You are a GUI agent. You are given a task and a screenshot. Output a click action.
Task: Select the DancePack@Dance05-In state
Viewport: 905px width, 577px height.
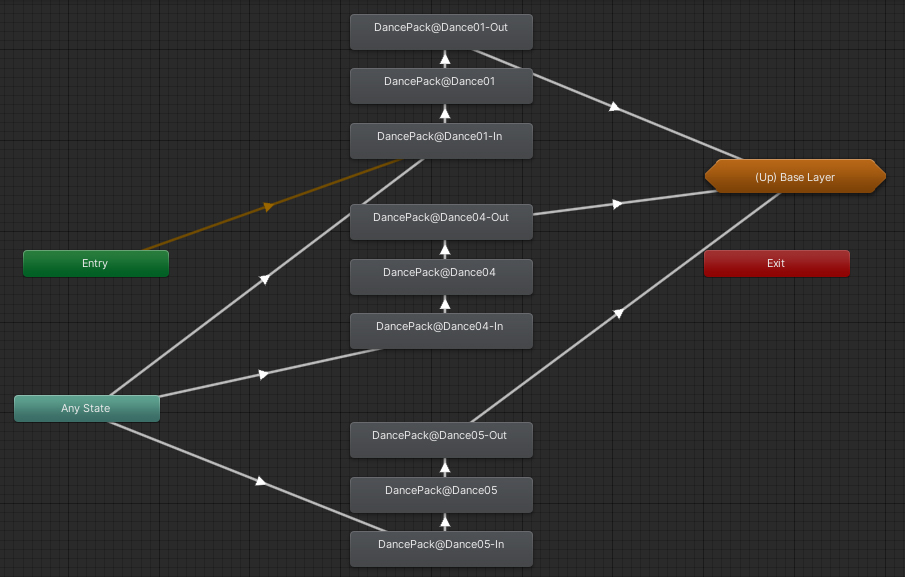440,545
